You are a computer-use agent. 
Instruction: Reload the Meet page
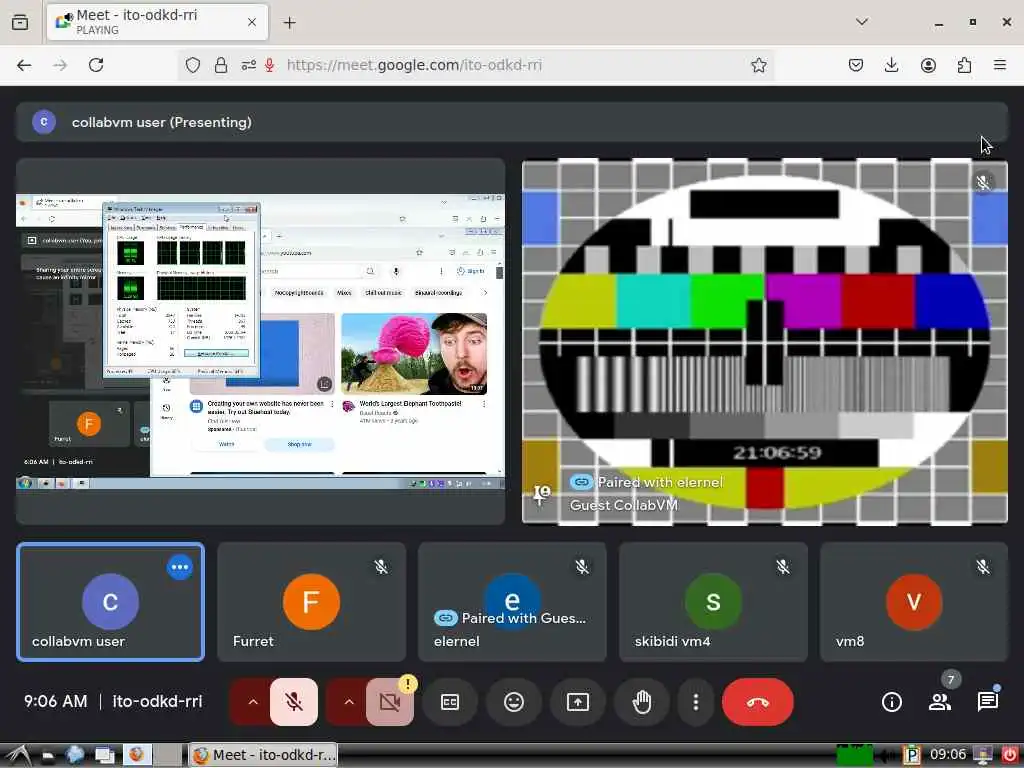click(x=96, y=65)
